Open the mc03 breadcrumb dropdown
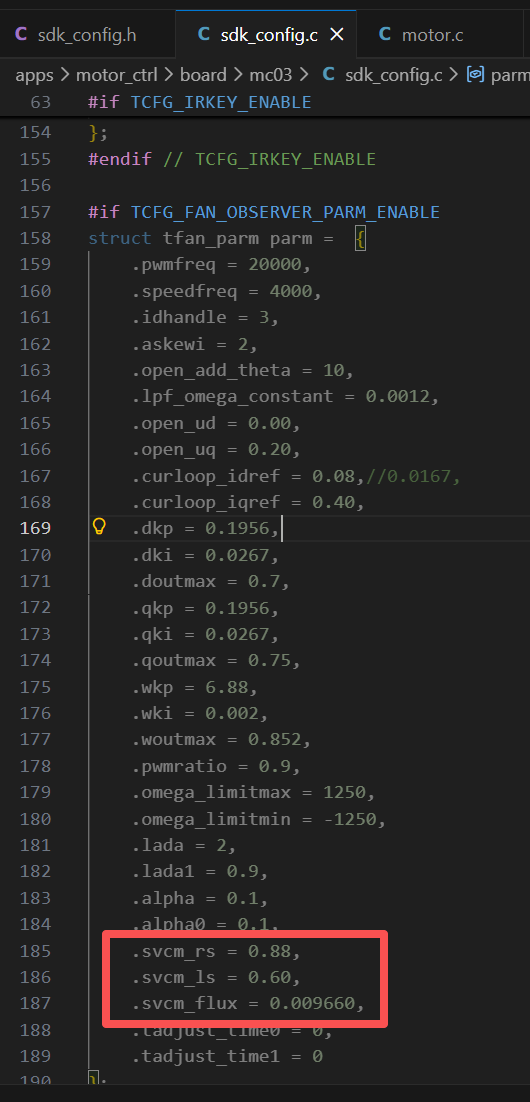This screenshot has width=530, height=1102. click(270, 75)
